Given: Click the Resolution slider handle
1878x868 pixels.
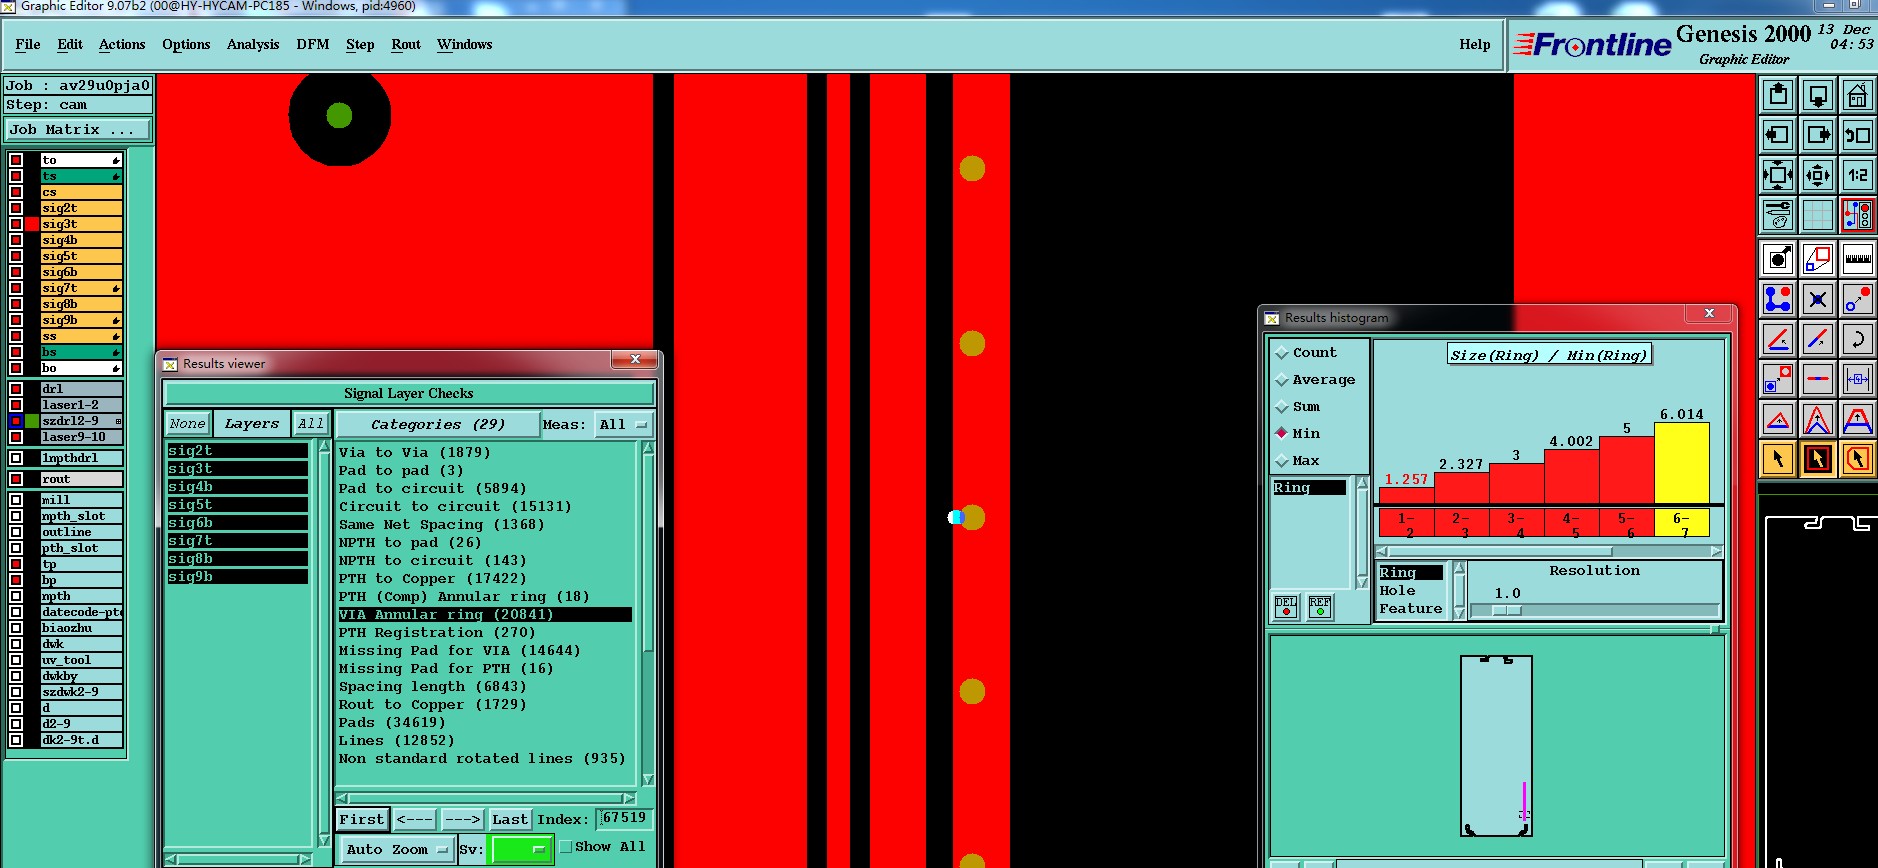Looking at the screenshot, I should [x=1506, y=610].
